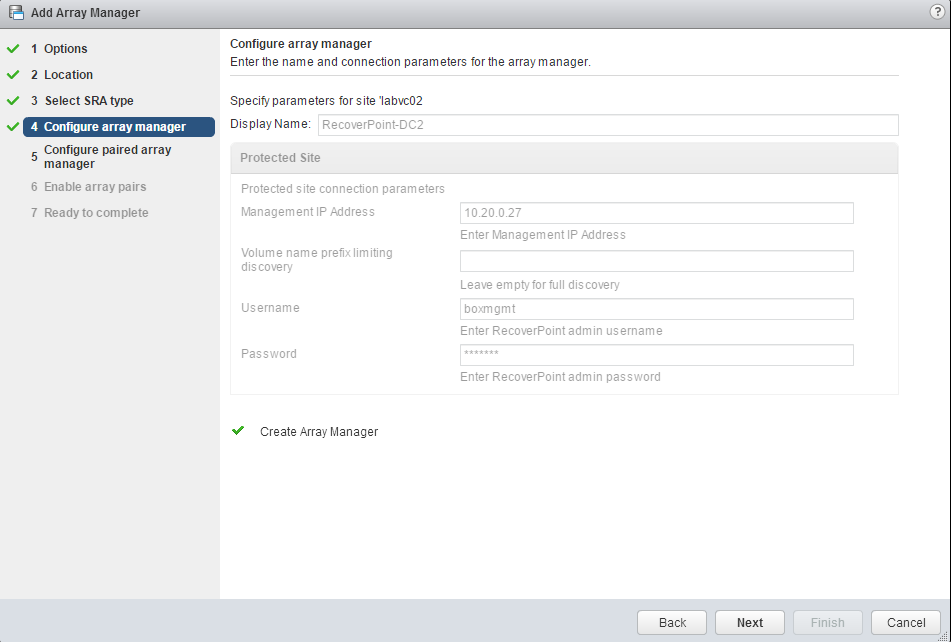Click the Password input field
The width and height of the screenshot is (951, 642).
click(x=656, y=355)
